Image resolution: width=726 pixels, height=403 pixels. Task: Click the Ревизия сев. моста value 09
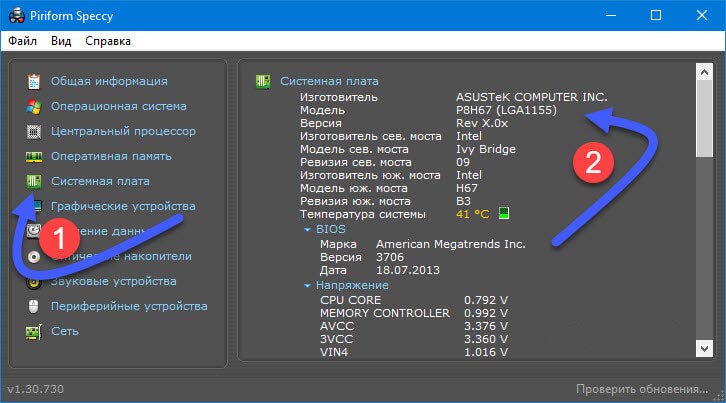pos(463,162)
